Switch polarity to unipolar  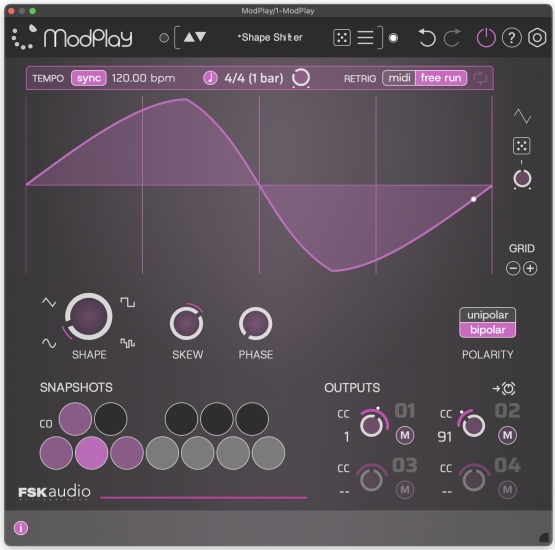pos(487,315)
